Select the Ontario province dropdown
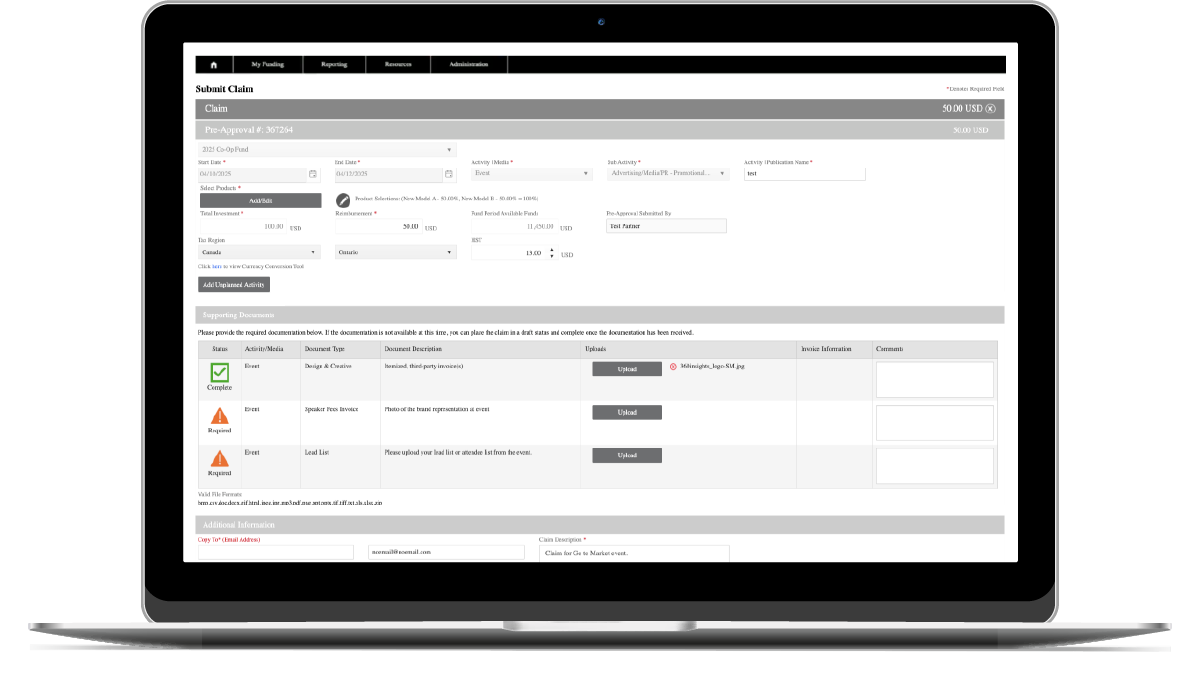 (396, 253)
